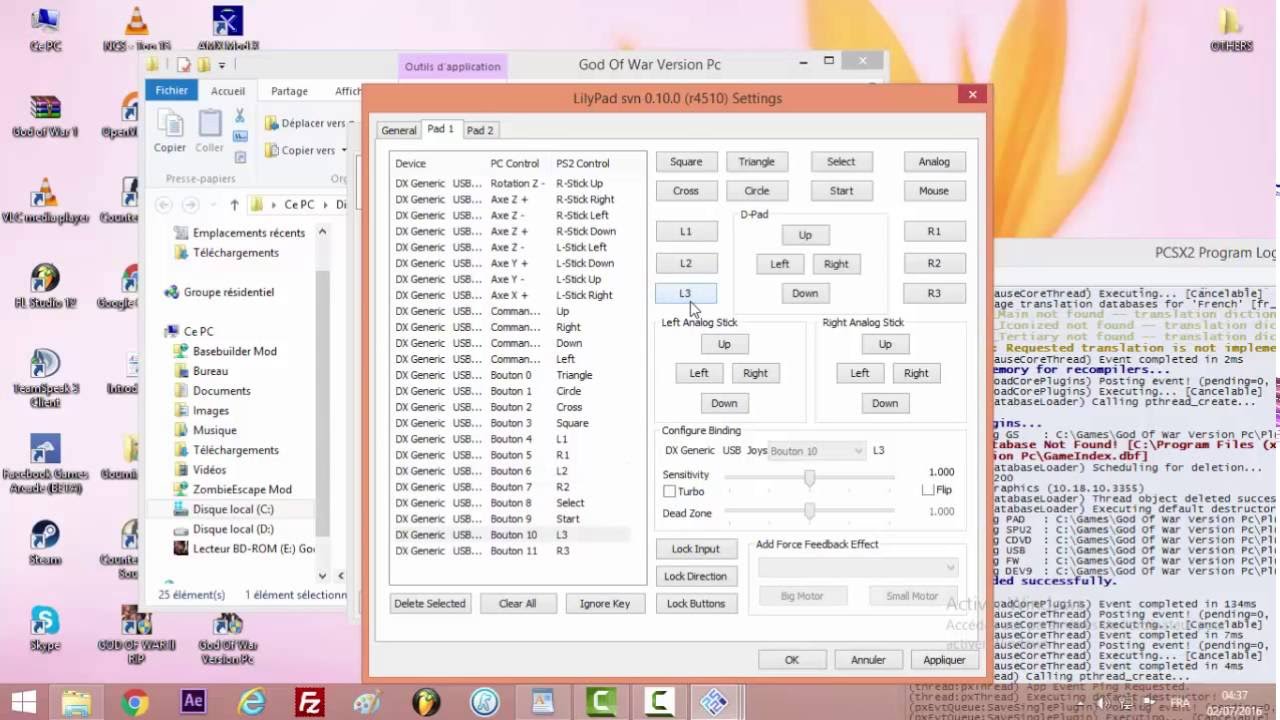1280x720 pixels.
Task: Switch to the General tab
Action: (x=398, y=130)
